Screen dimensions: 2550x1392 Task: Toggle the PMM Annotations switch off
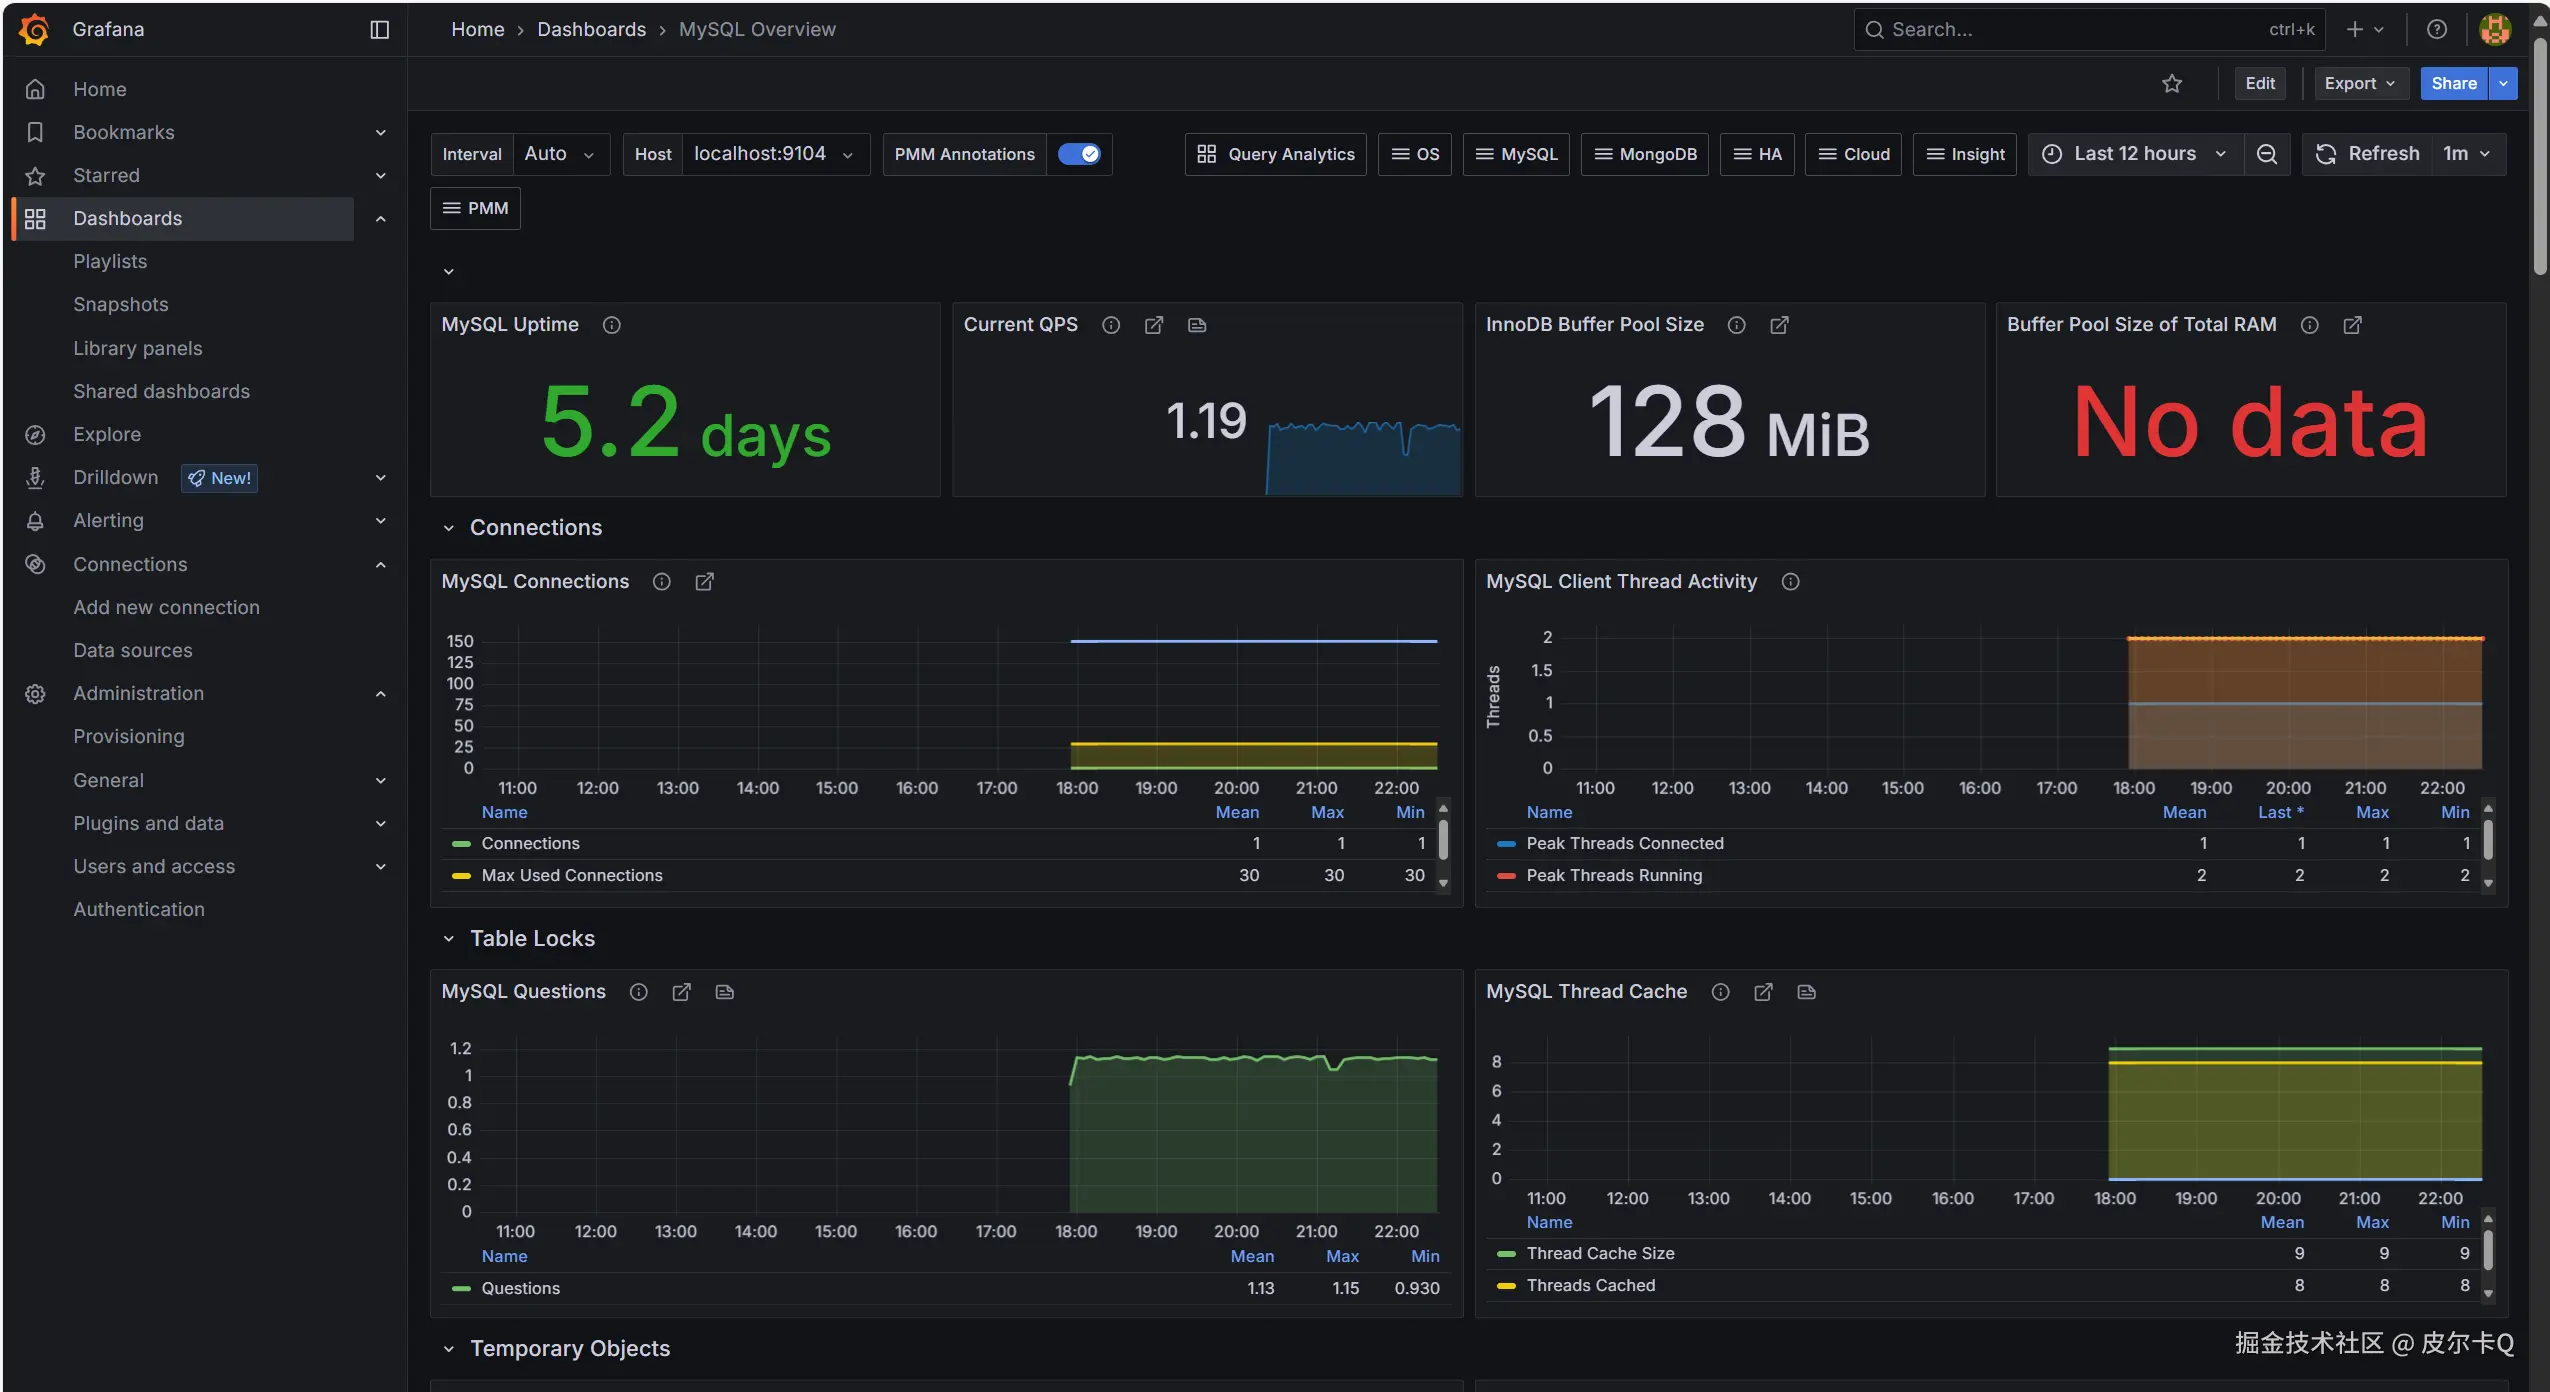pos(1078,154)
